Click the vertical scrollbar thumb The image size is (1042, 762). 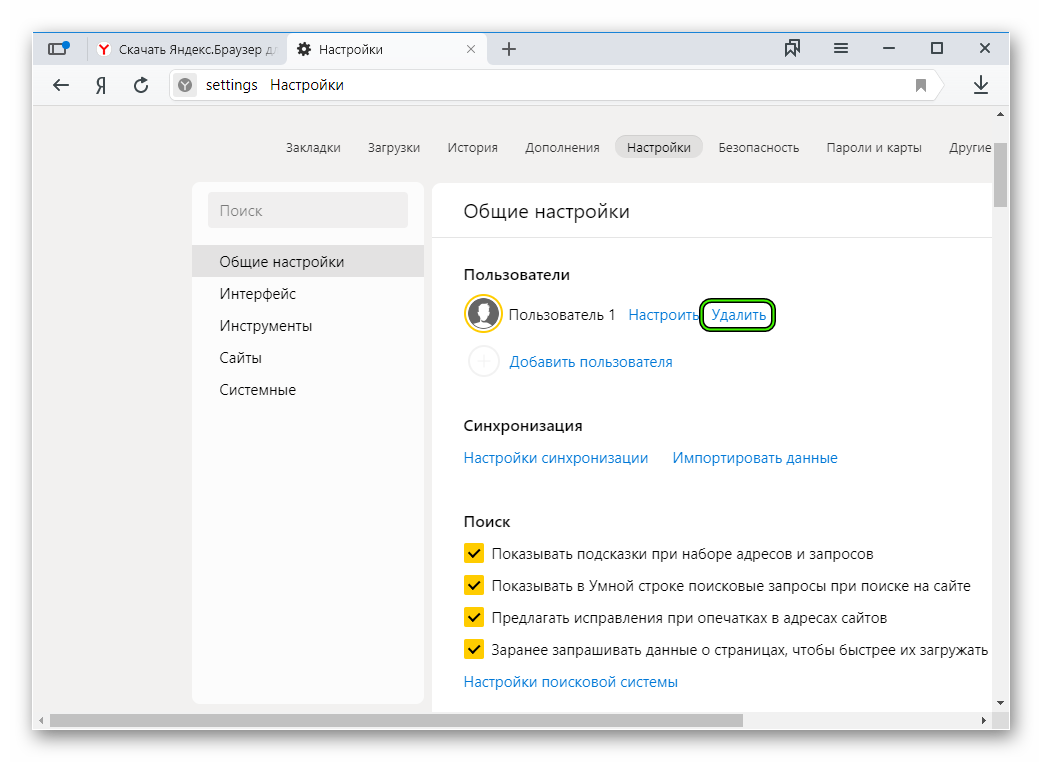1000,175
